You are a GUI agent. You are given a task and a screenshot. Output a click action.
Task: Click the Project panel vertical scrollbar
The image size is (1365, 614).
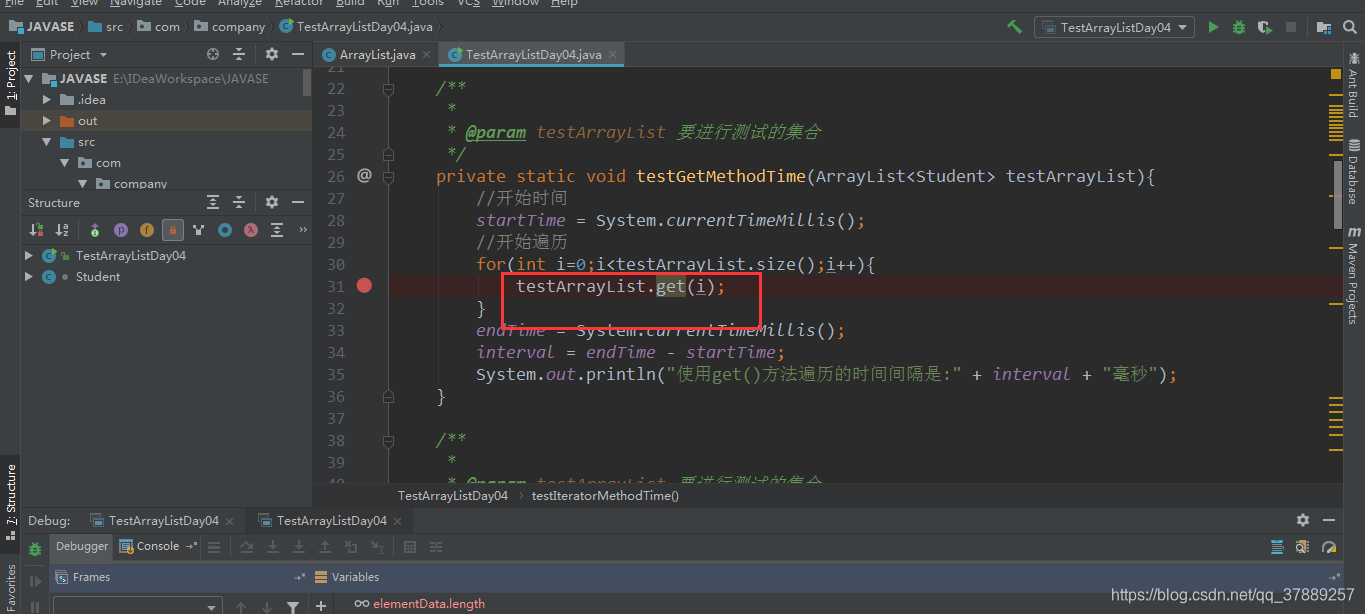(x=307, y=82)
